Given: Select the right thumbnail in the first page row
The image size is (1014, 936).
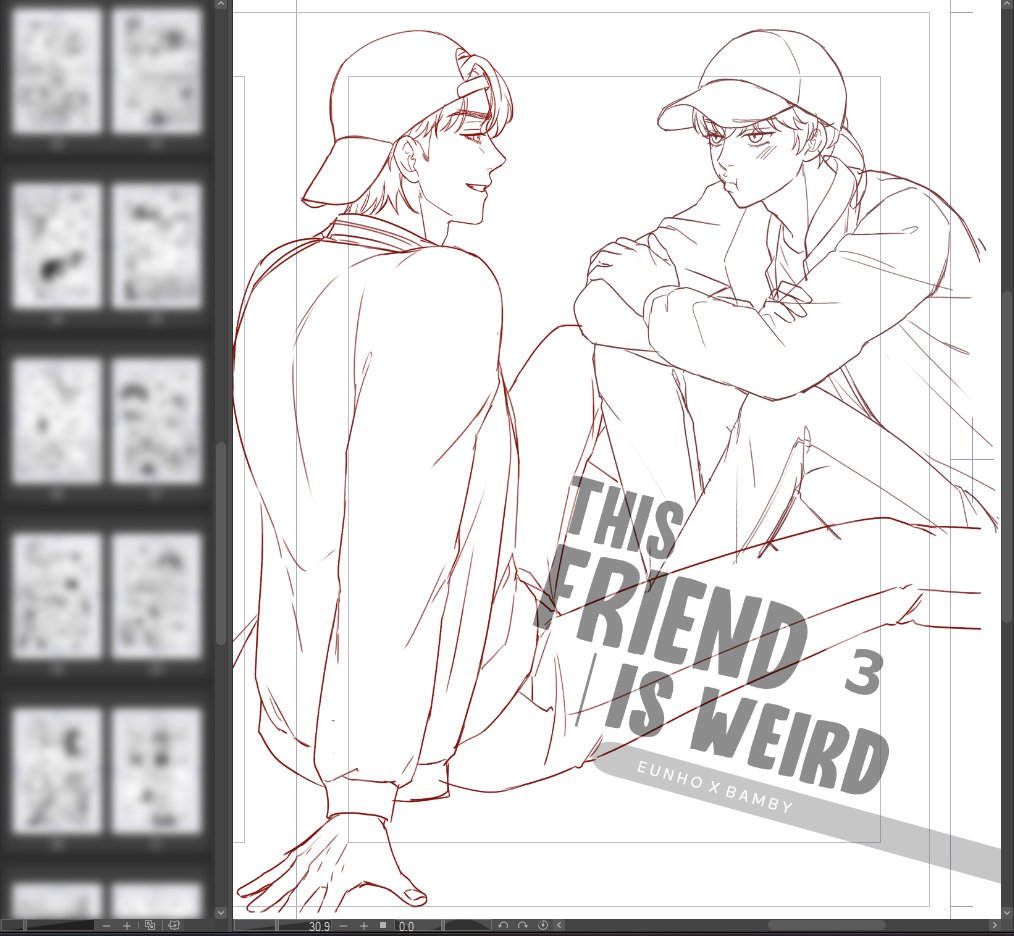Looking at the screenshot, I should [156, 70].
